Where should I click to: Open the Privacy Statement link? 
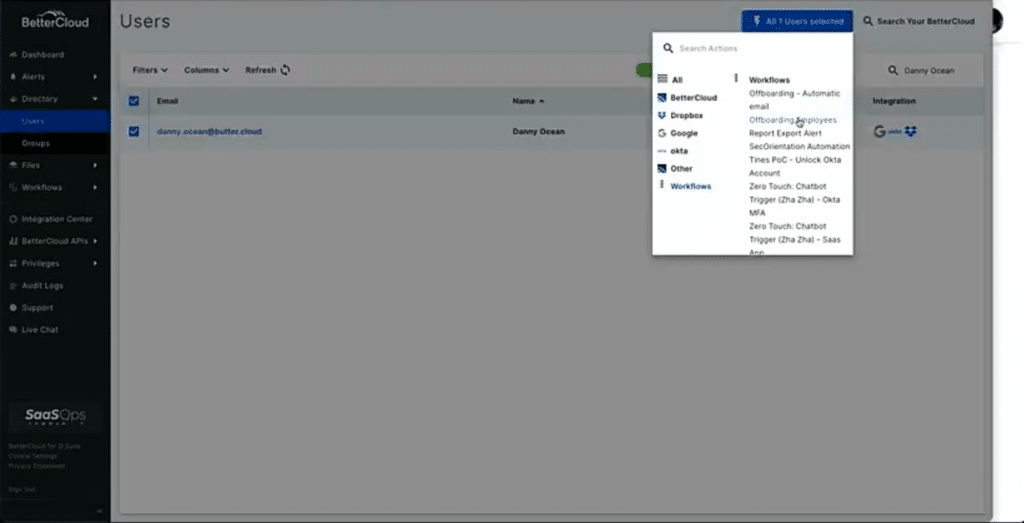[37, 466]
